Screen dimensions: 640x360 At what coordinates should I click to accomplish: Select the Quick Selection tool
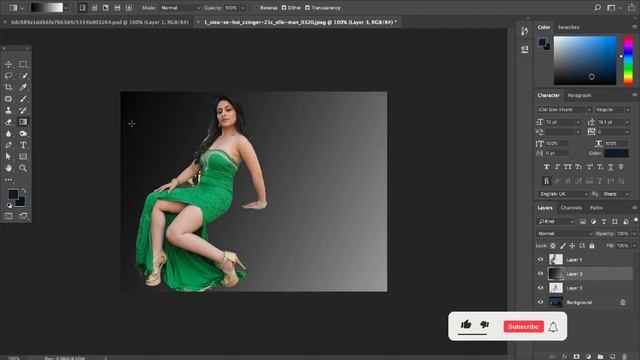pyautogui.click(x=23, y=76)
